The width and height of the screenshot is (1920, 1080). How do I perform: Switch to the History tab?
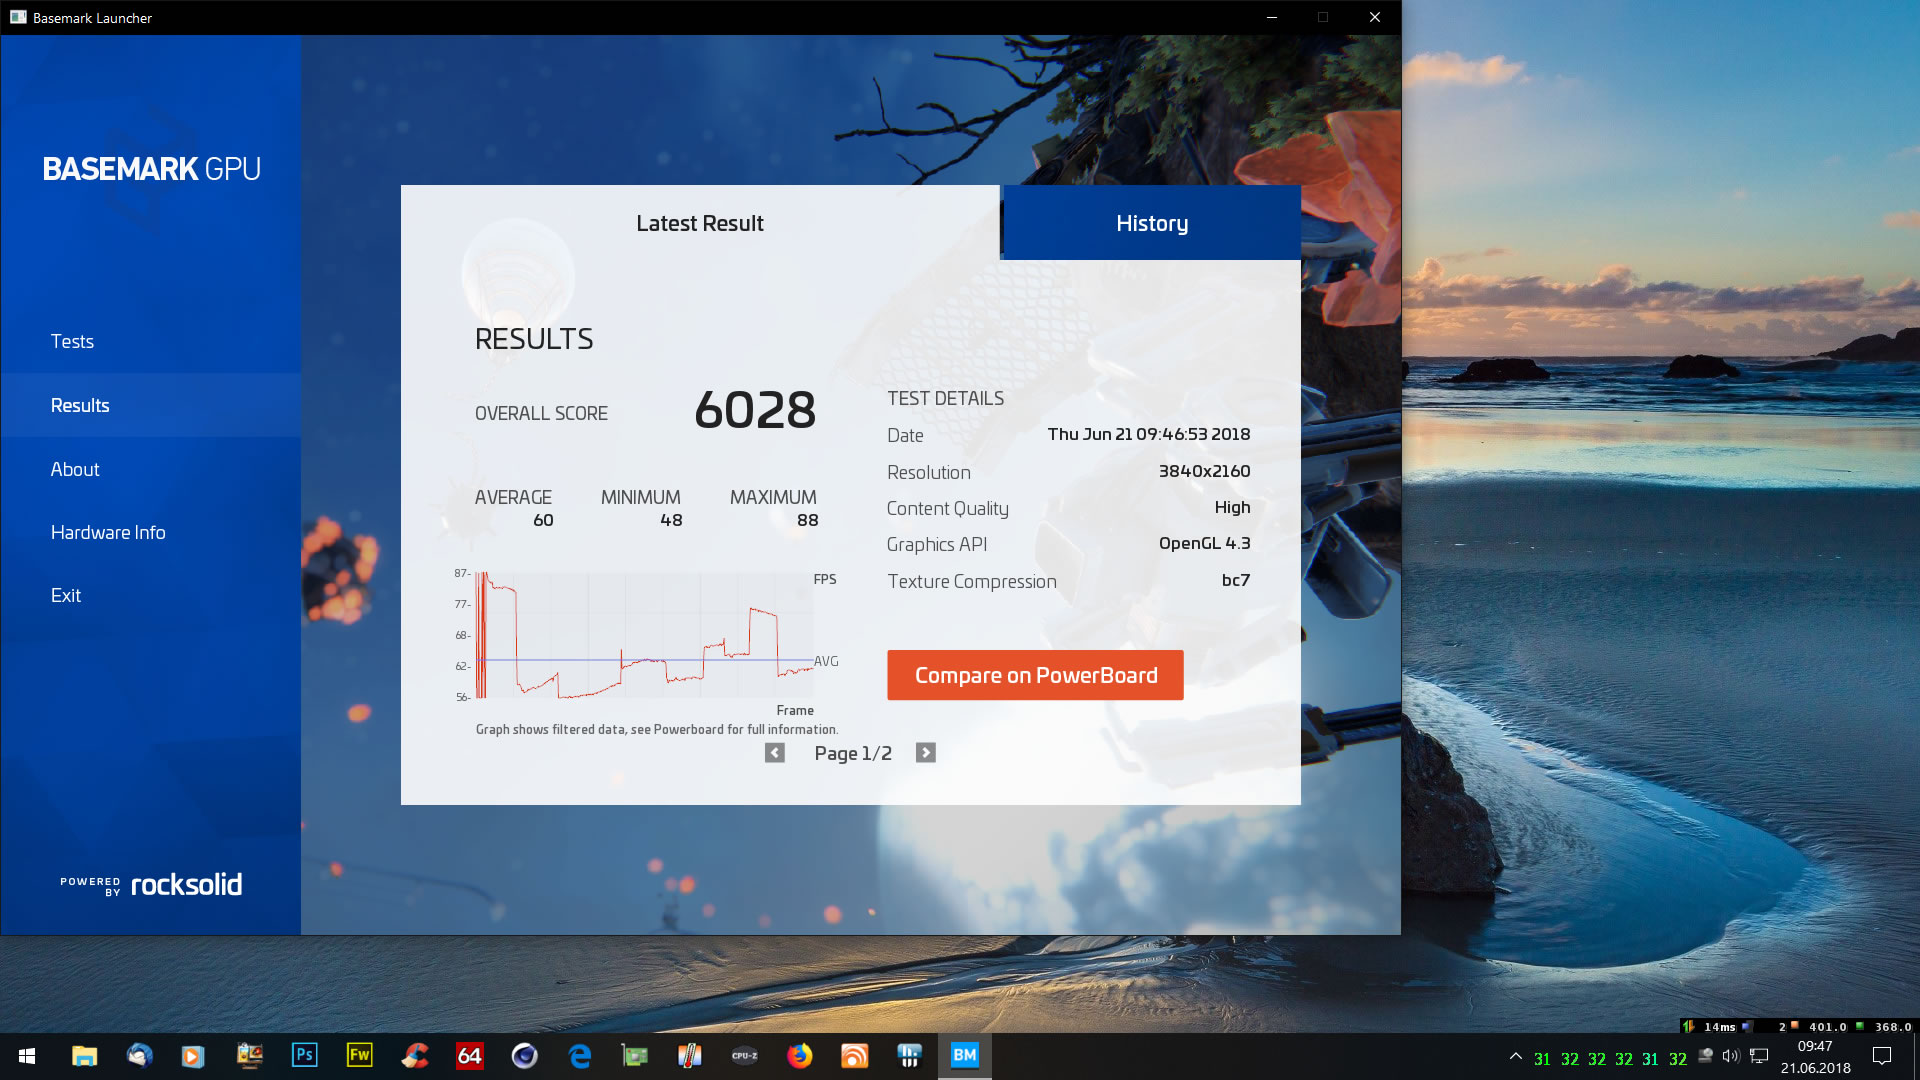1151,223
